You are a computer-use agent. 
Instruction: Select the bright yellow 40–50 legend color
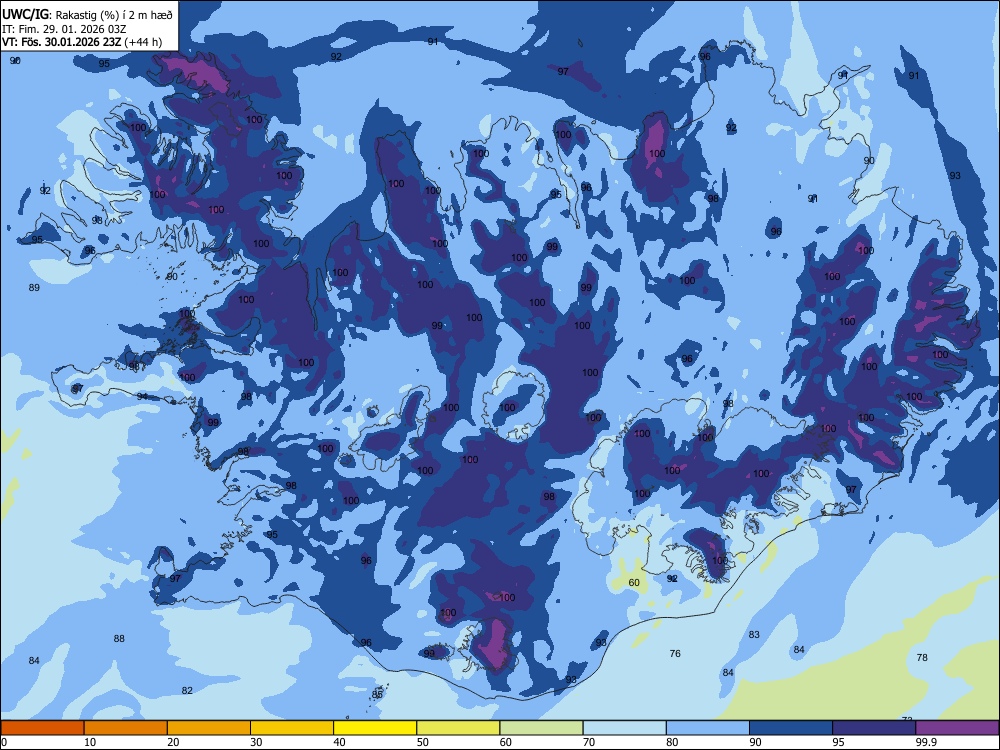coord(375,728)
